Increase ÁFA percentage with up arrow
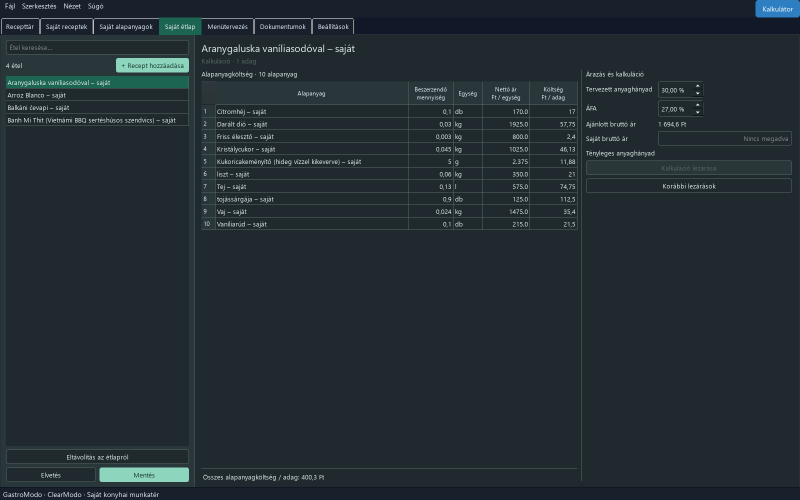 point(697,105)
